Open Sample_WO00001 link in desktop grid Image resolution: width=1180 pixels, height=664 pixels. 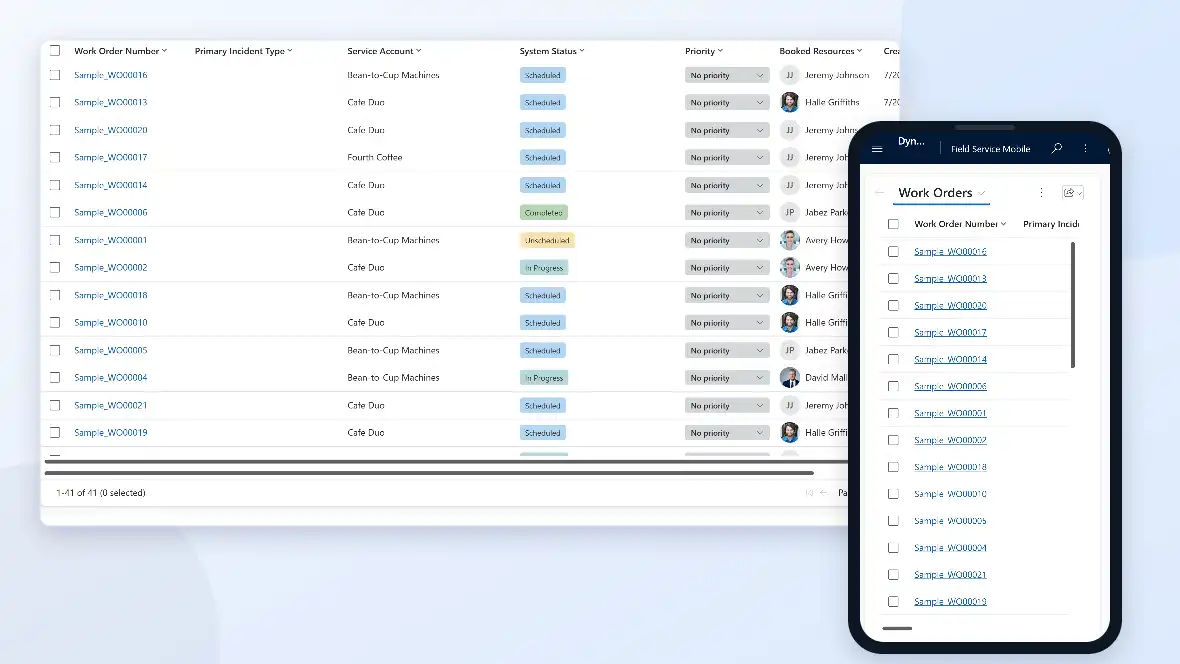click(x=111, y=240)
